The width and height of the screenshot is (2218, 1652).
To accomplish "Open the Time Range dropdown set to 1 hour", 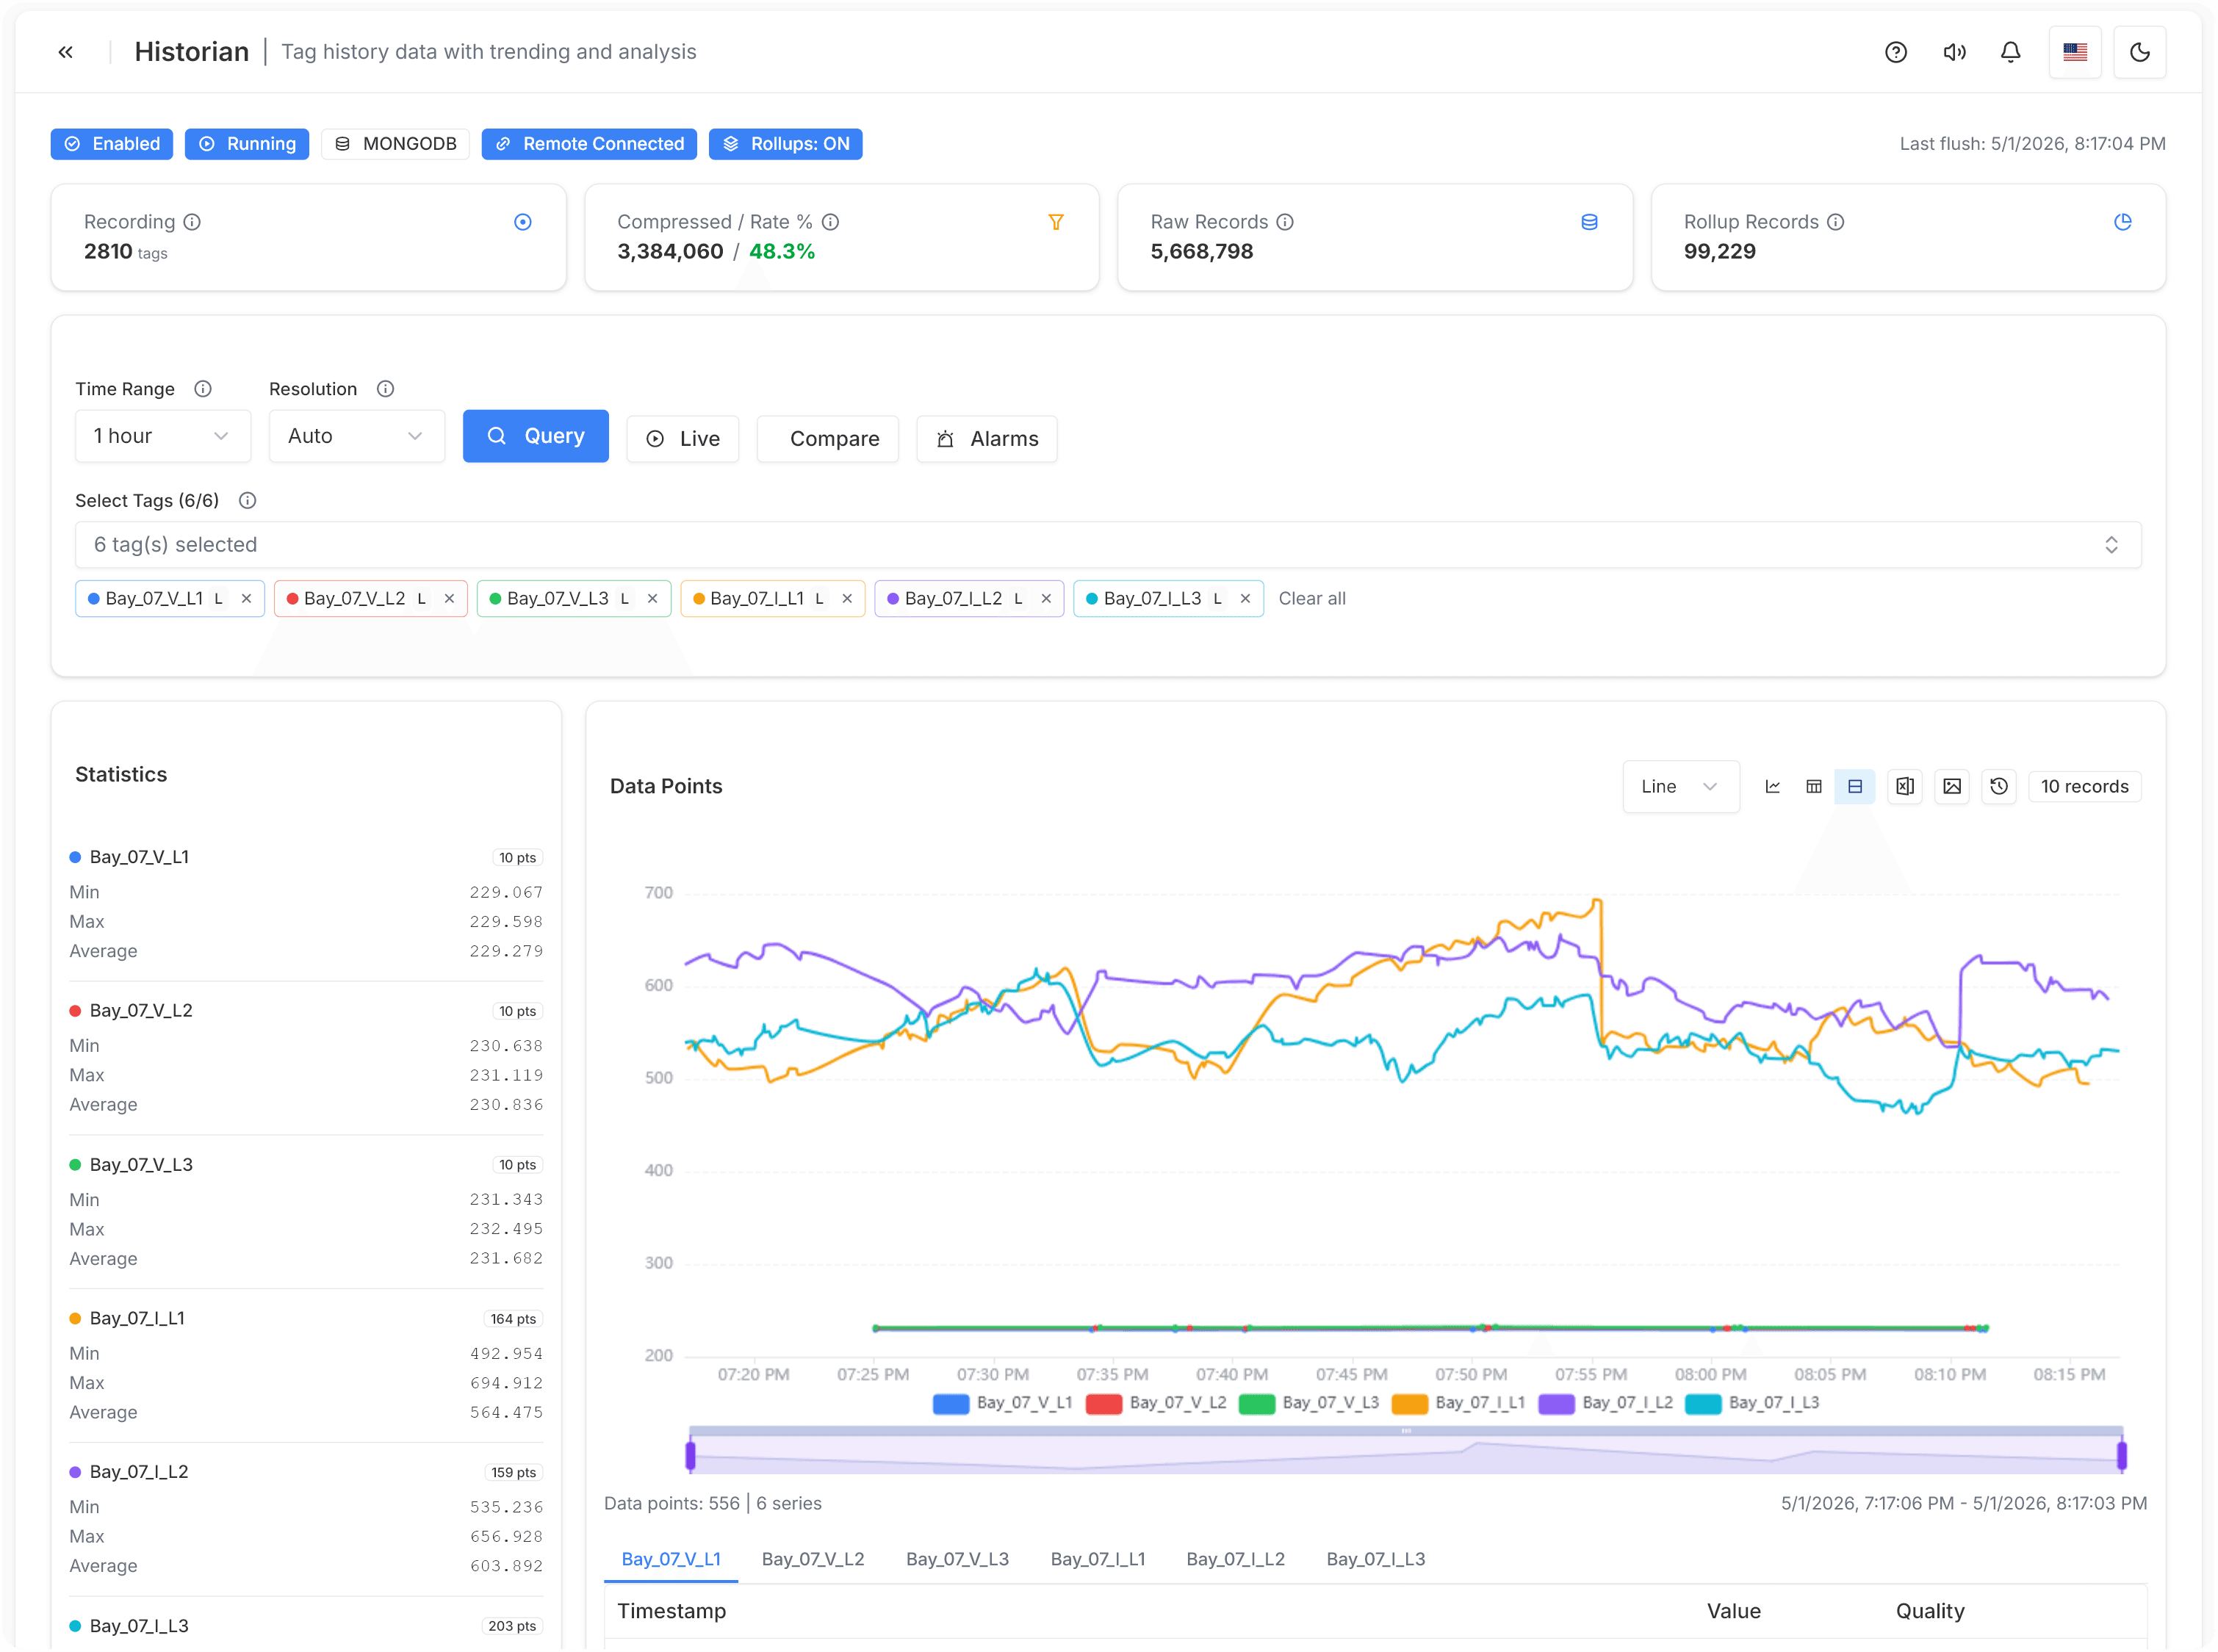I will click(163, 436).
